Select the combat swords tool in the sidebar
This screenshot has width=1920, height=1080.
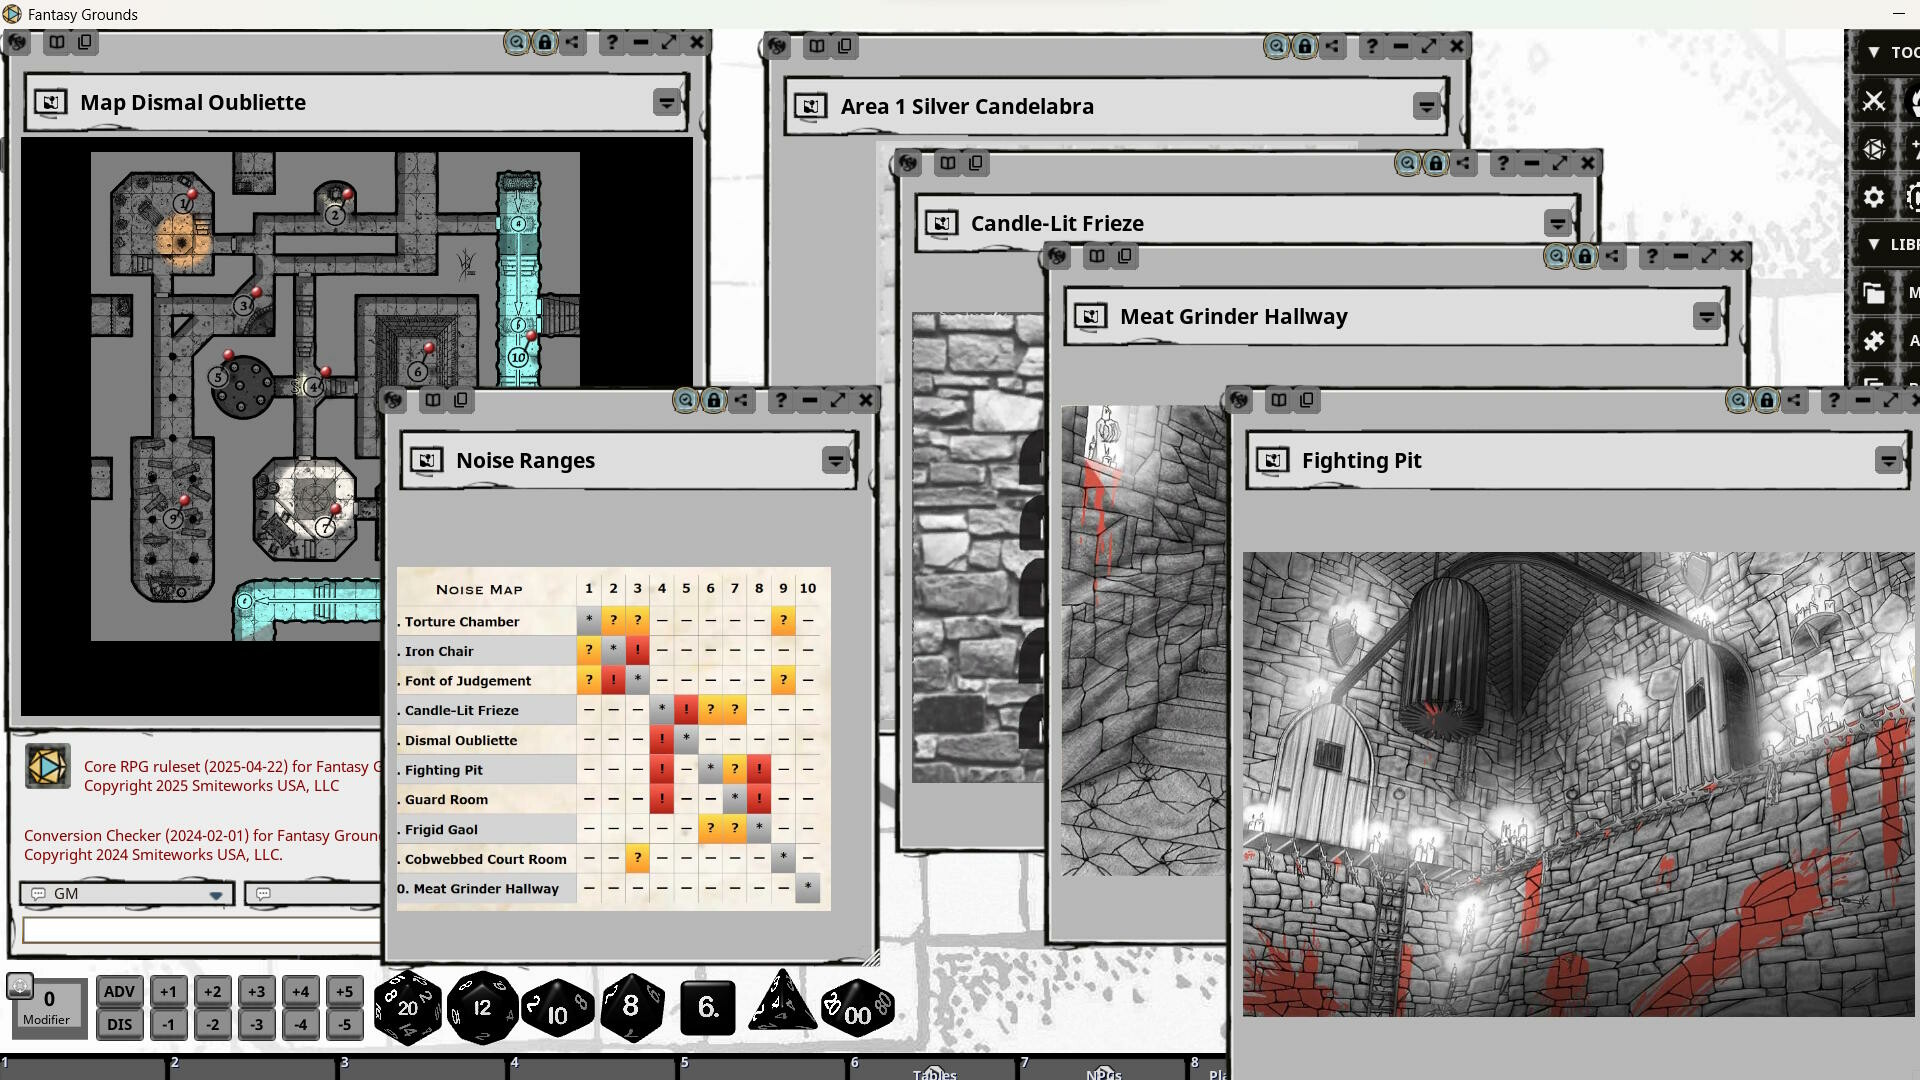pyautogui.click(x=1873, y=101)
